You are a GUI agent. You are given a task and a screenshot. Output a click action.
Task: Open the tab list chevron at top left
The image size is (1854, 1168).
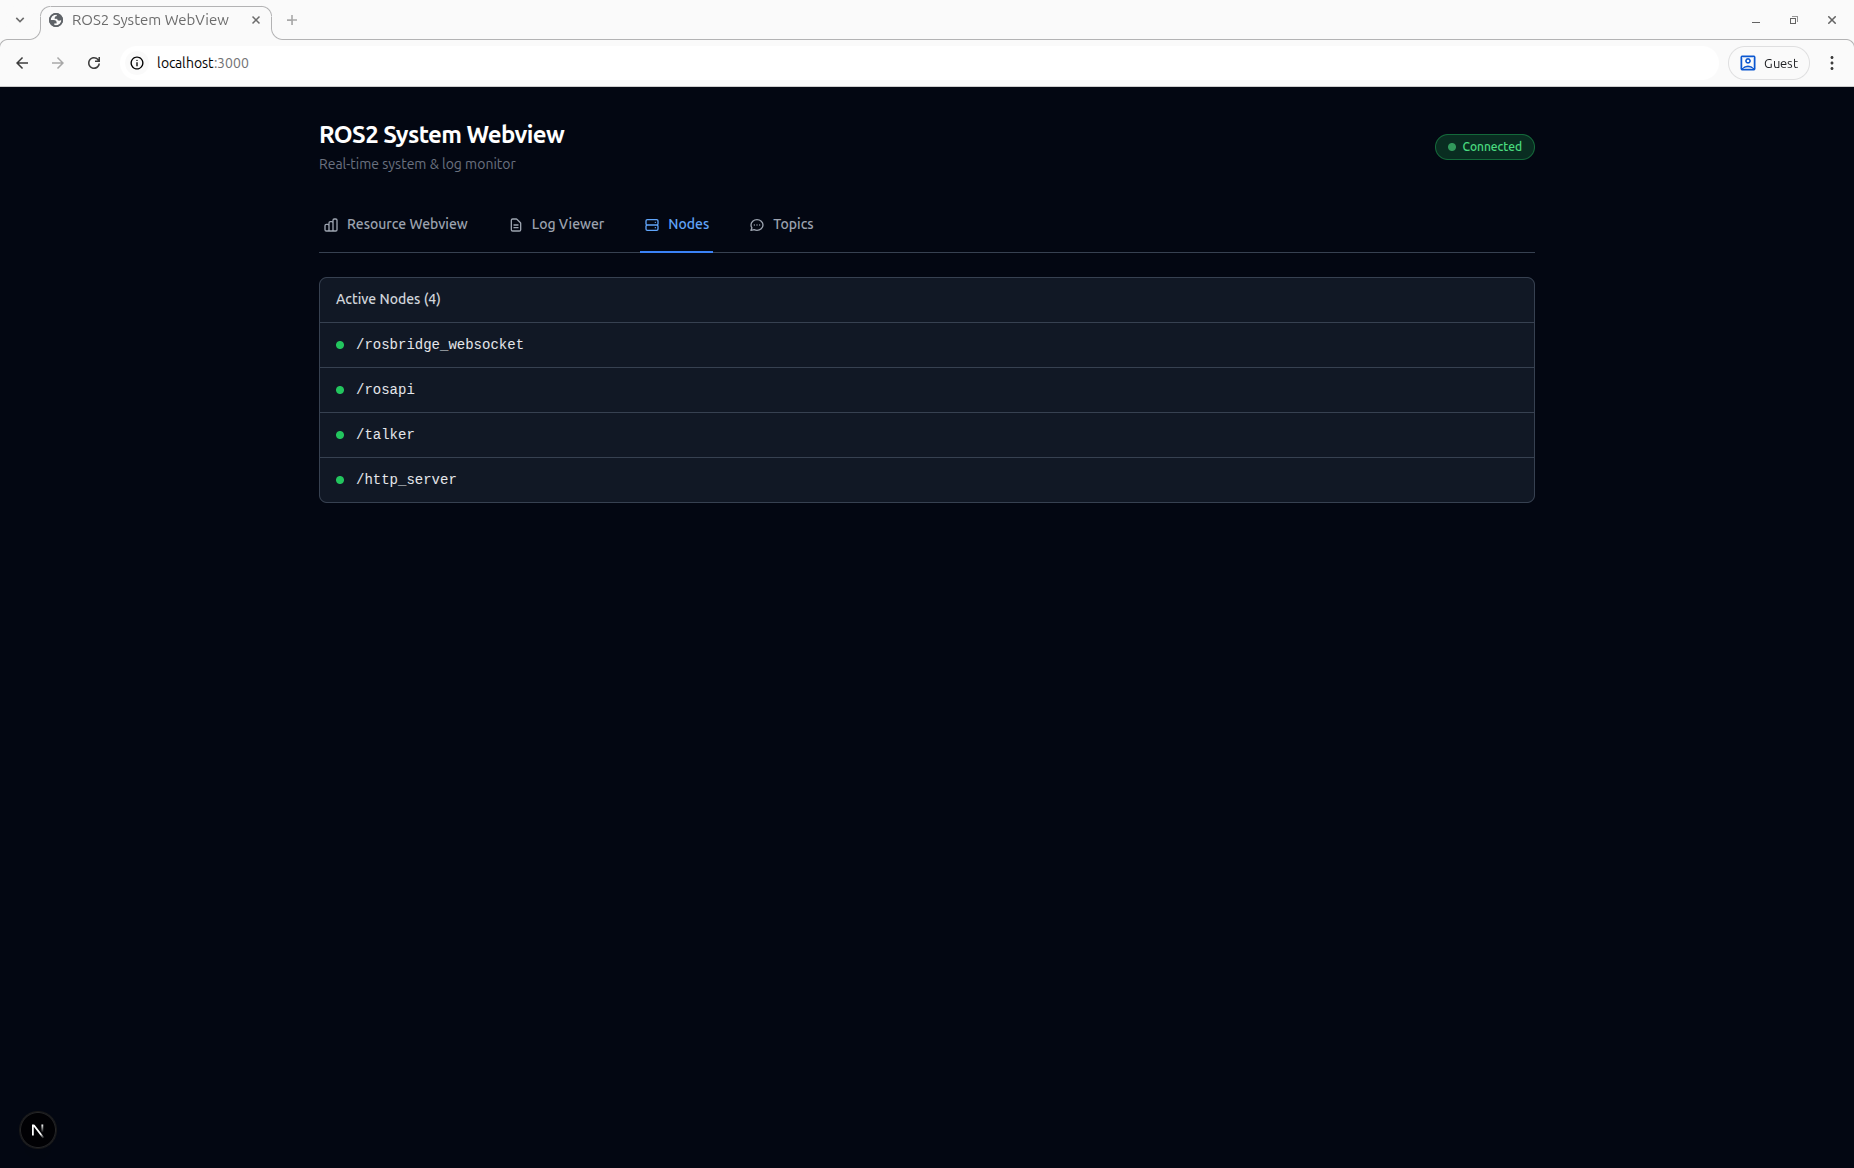tap(19, 19)
